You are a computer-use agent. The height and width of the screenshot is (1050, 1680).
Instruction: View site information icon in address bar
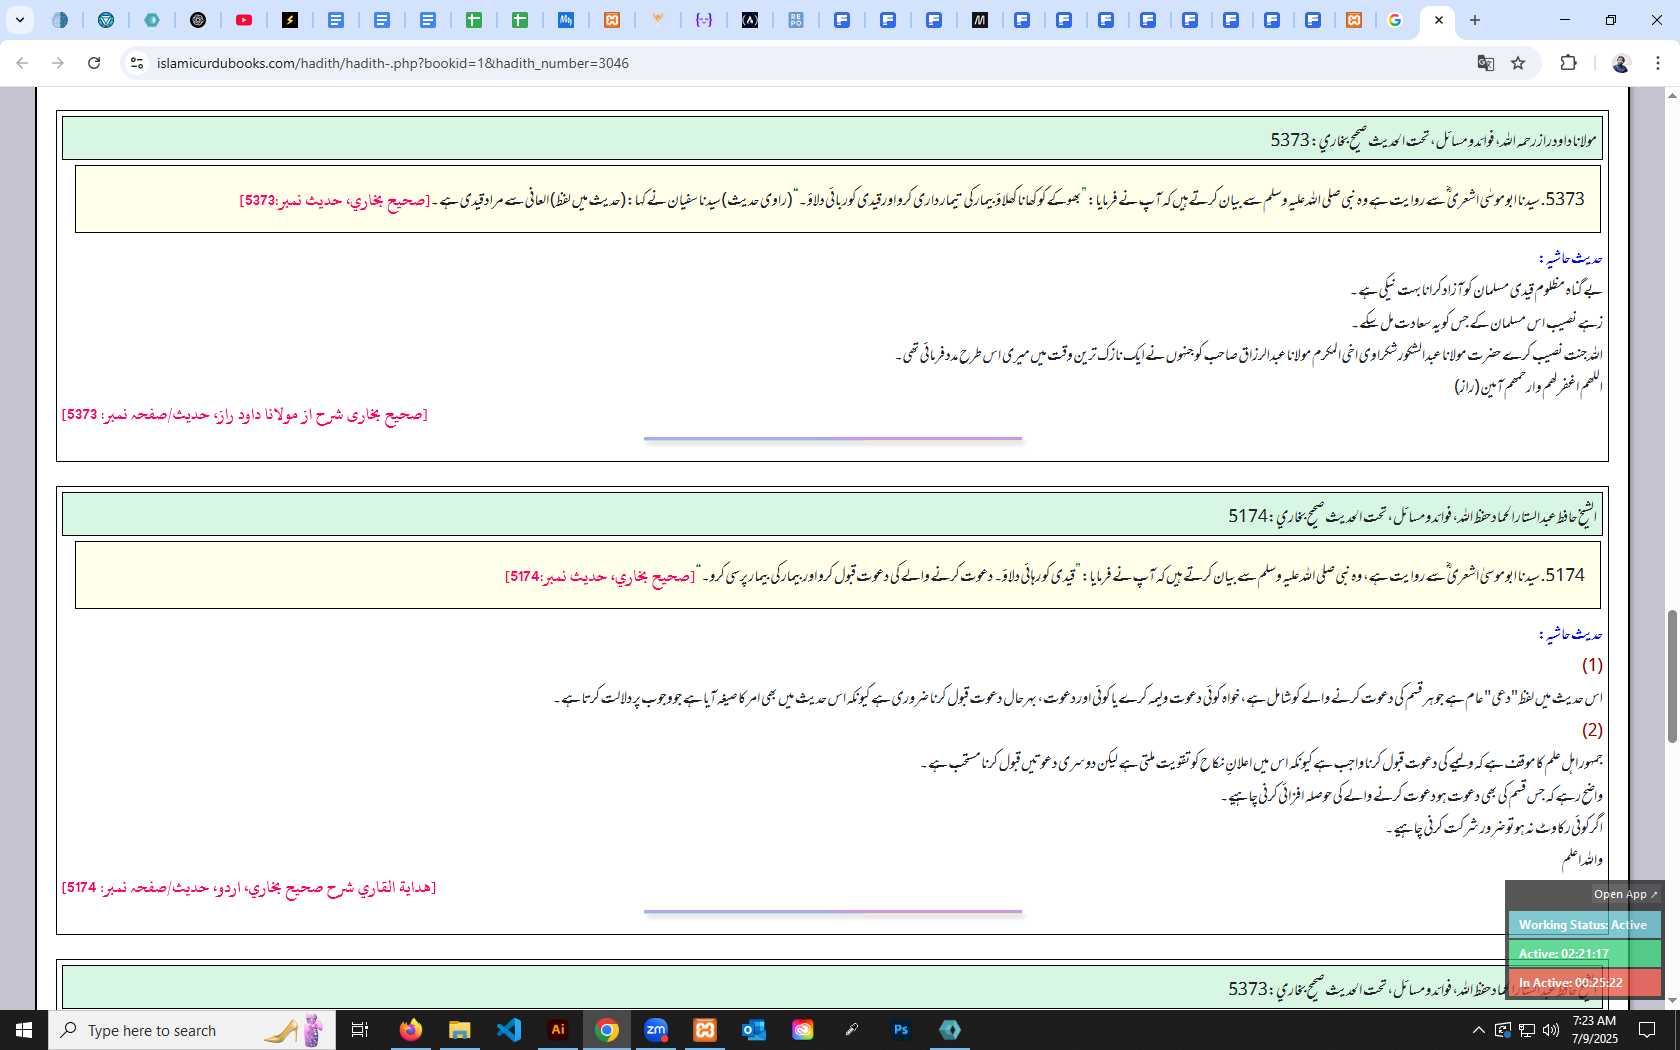tap(137, 63)
